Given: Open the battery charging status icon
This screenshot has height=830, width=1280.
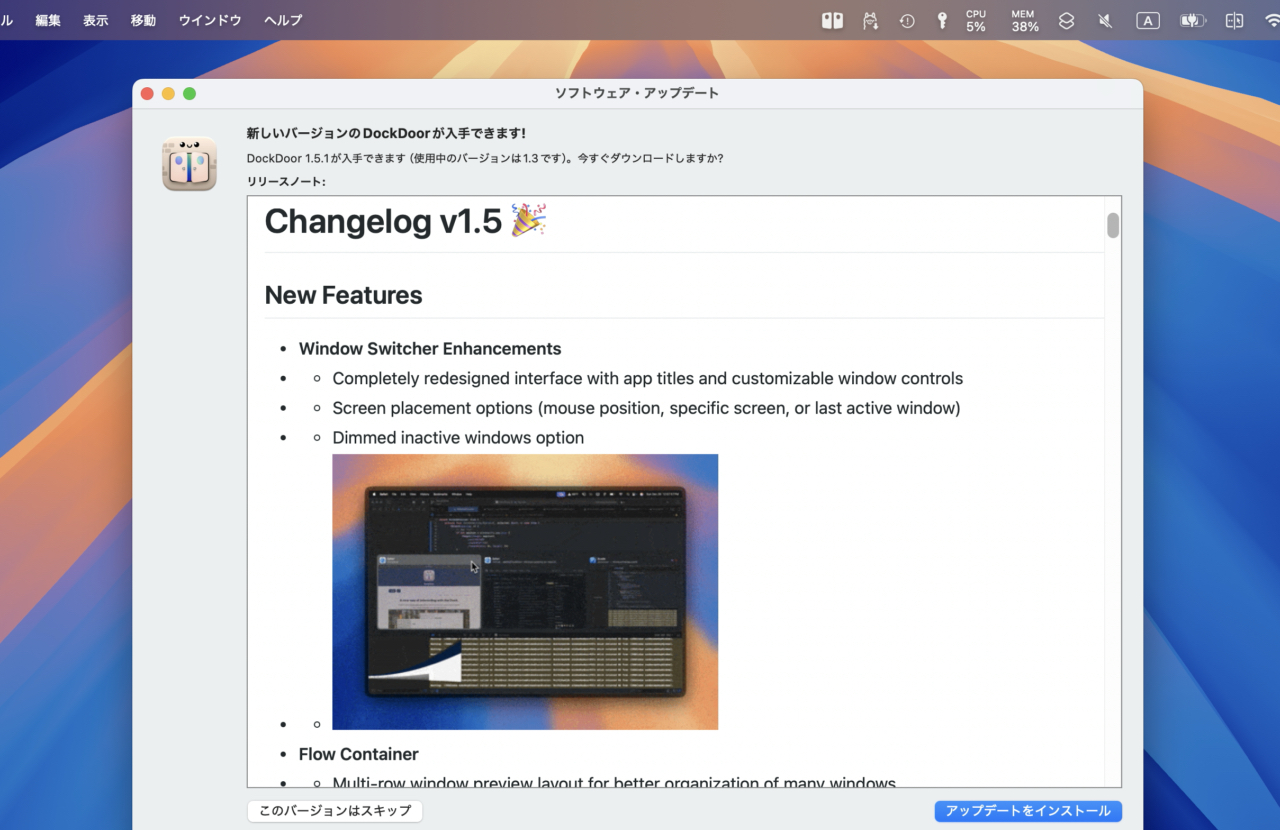Looking at the screenshot, I should click(x=1193, y=20).
